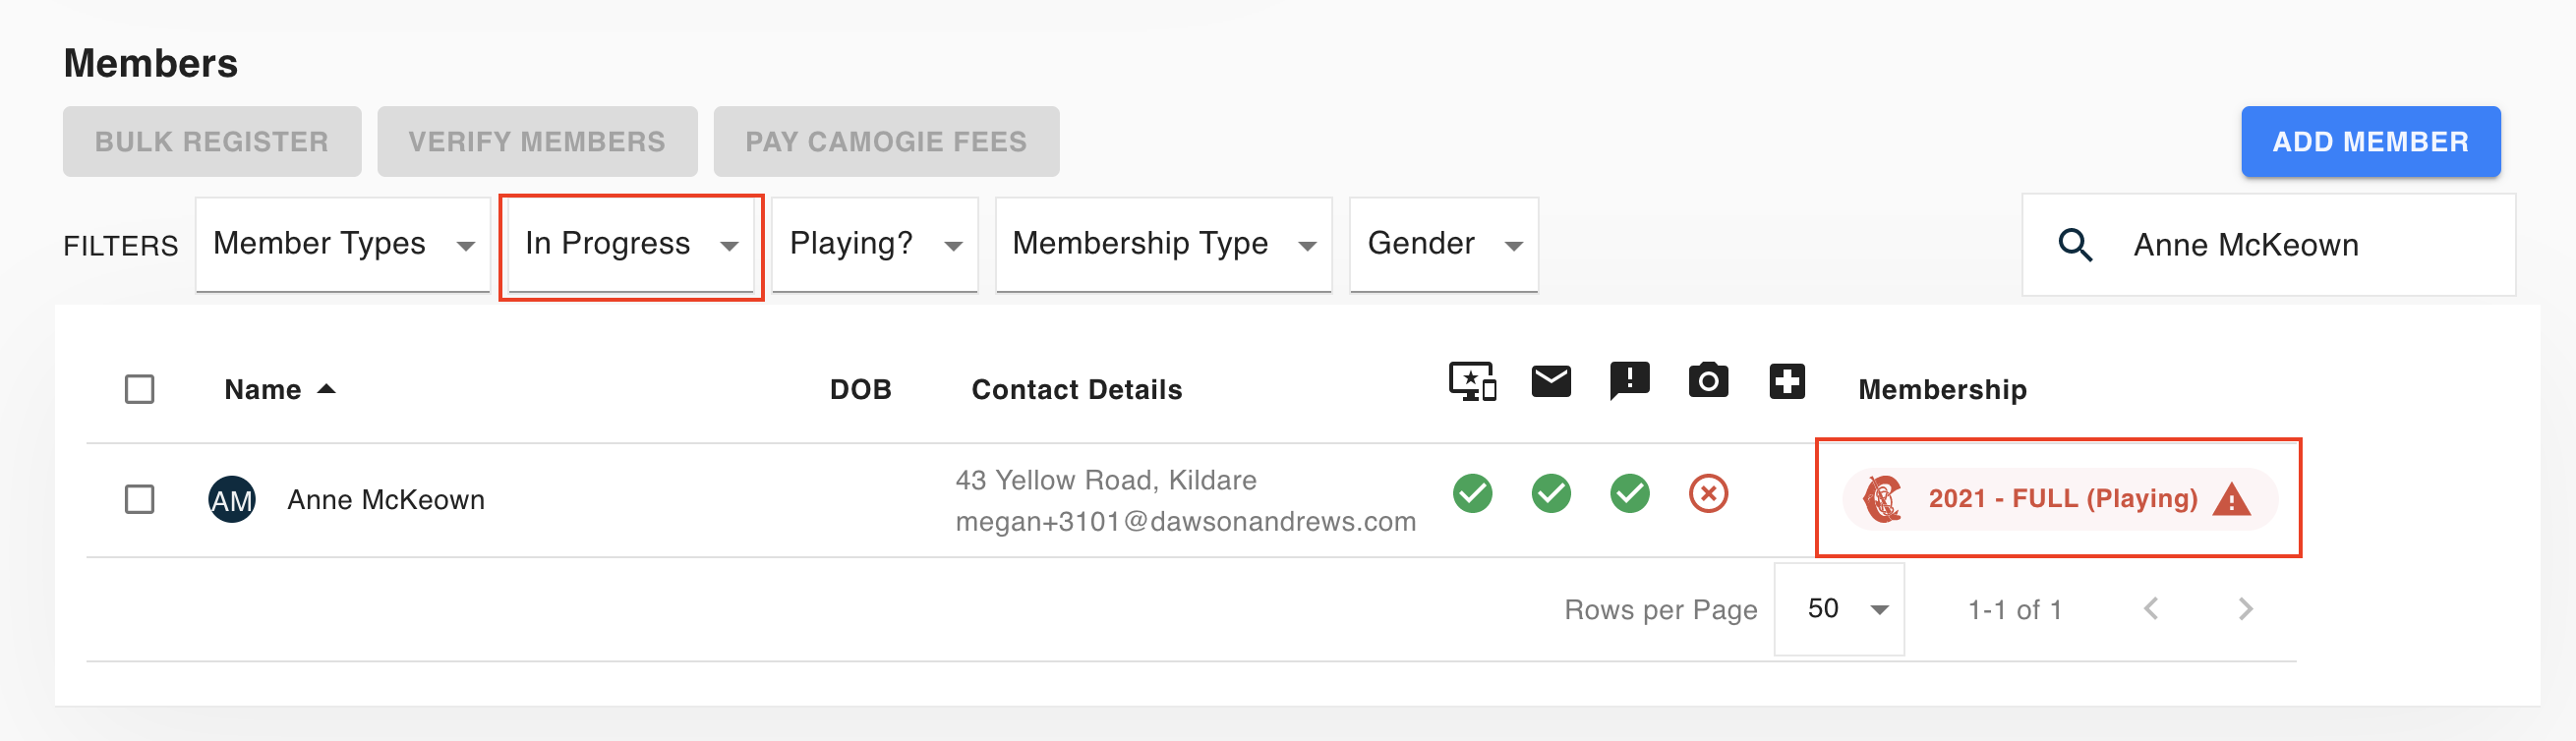Toggle the select-all members checkbox
Viewport: 2576px width, 741px height.
click(140, 389)
